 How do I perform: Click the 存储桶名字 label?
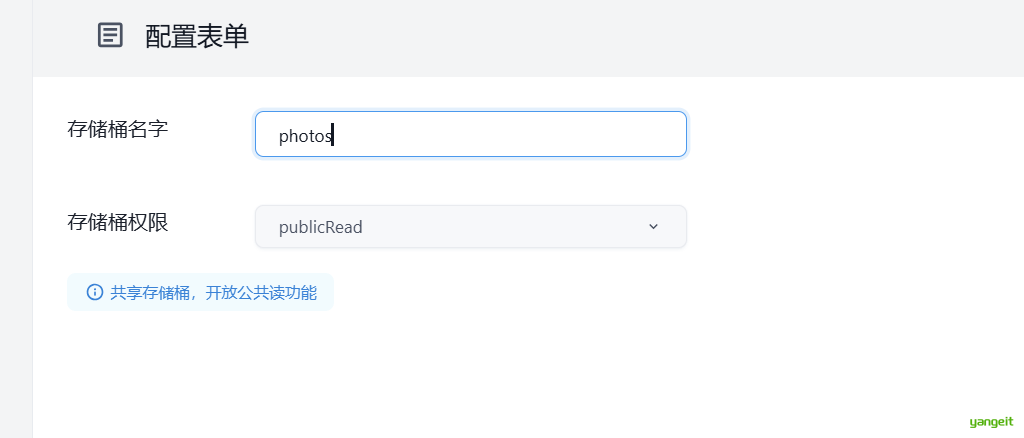click(118, 129)
